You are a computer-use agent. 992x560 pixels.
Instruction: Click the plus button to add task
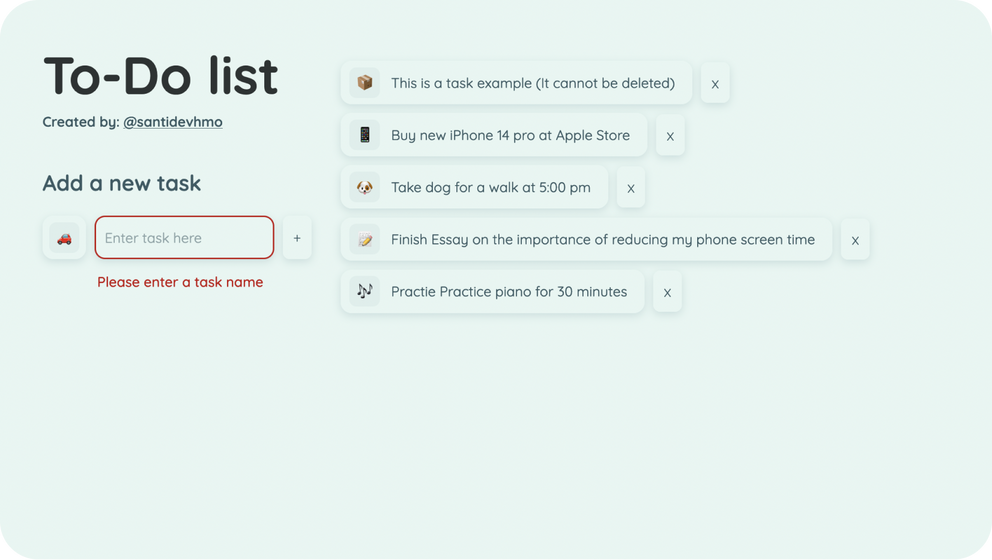tap(297, 238)
